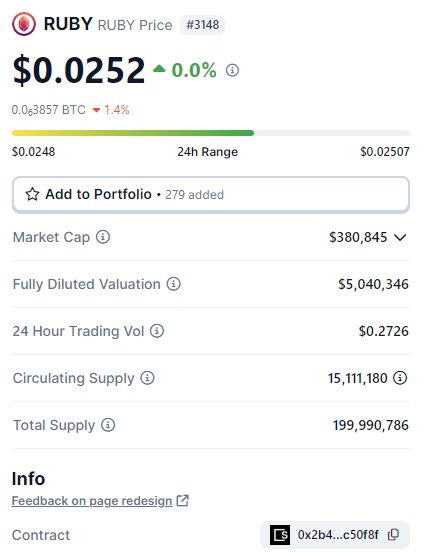
Task: Click the $0.0248 range low value
Action: pos(34,152)
